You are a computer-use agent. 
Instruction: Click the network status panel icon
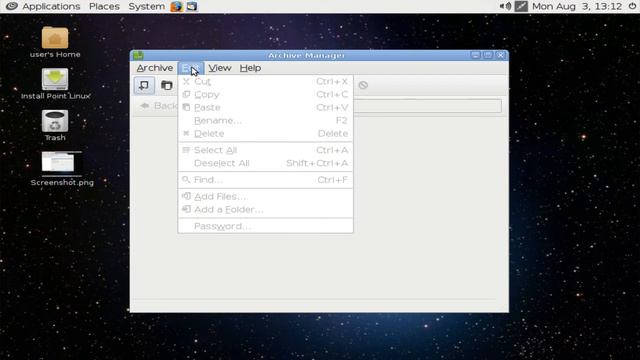521,7
